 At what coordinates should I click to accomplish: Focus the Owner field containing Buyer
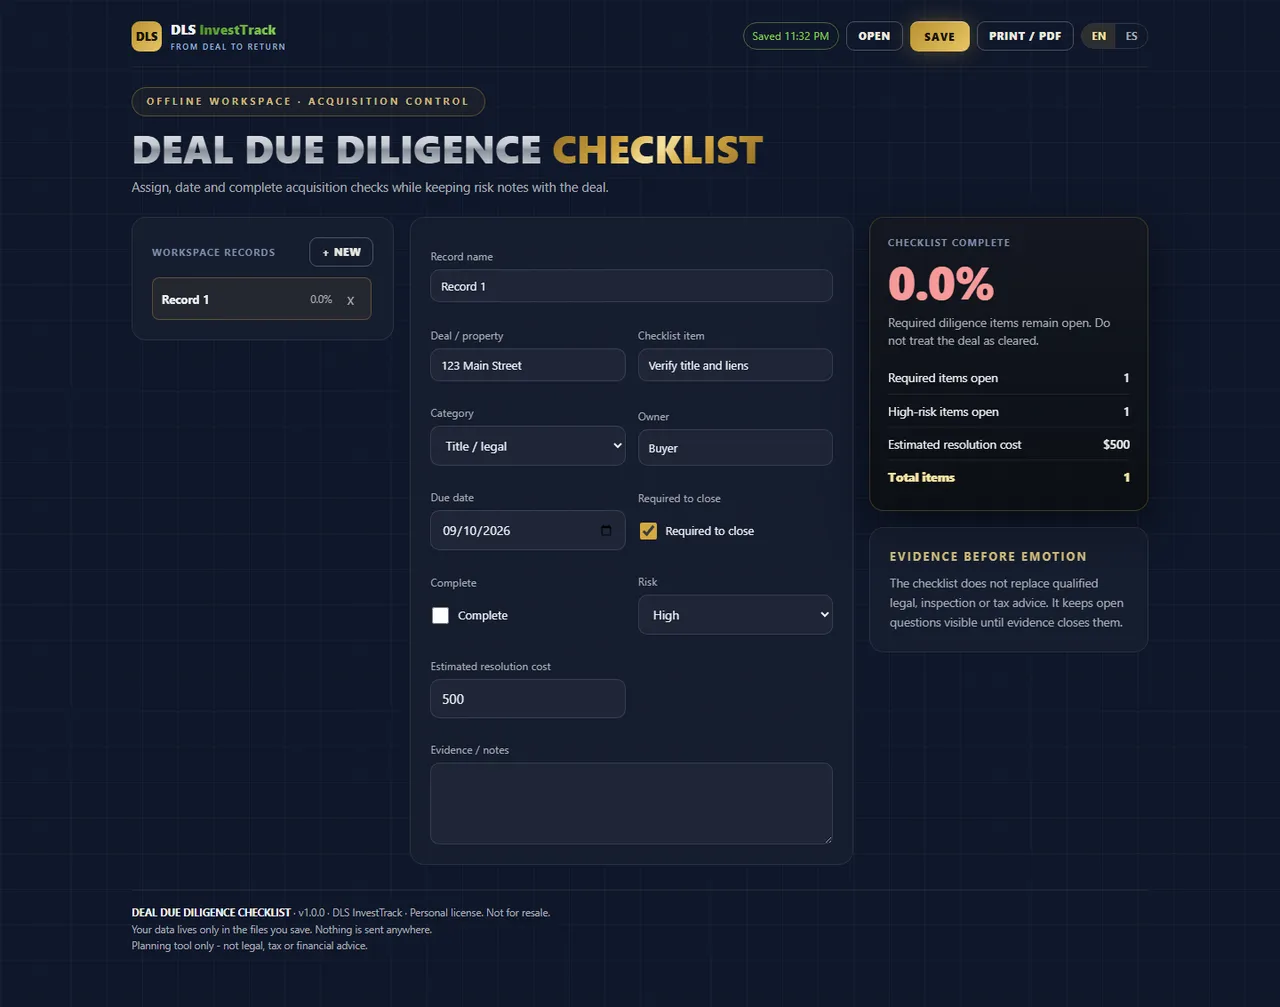point(735,448)
